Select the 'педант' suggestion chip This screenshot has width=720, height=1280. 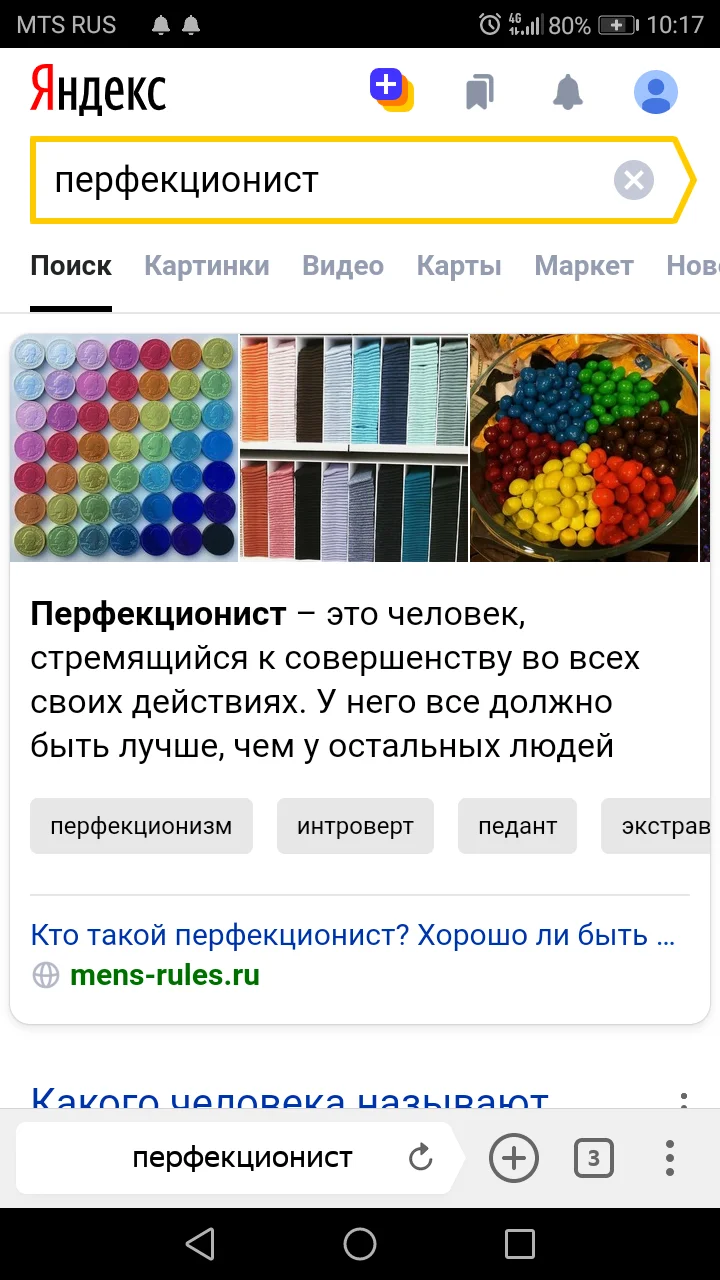[x=517, y=826]
